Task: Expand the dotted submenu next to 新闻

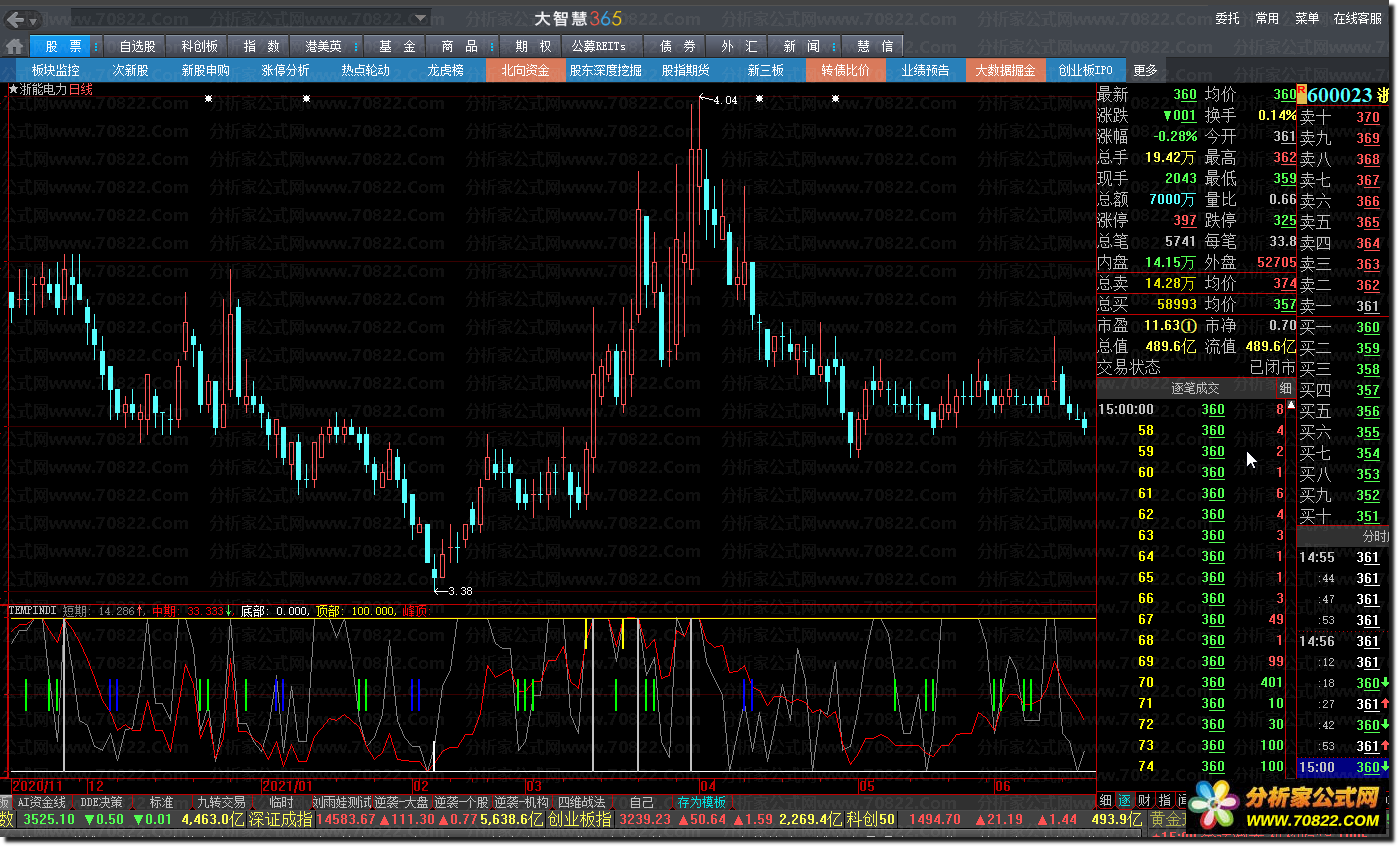Action: coord(835,46)
